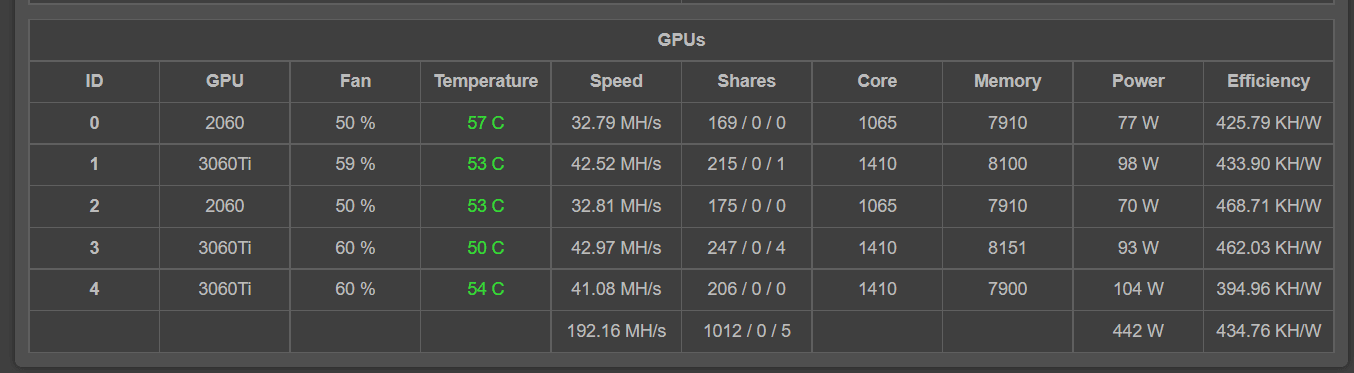
Task: Select the Speed column header
Action: [x=616, y=81]
